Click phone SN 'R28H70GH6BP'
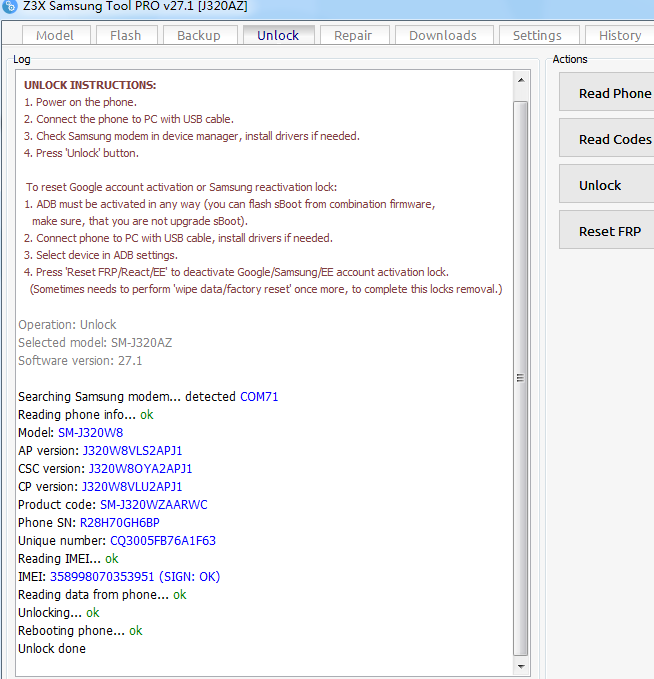The image size is (654, 679). [x=120, y=523]
